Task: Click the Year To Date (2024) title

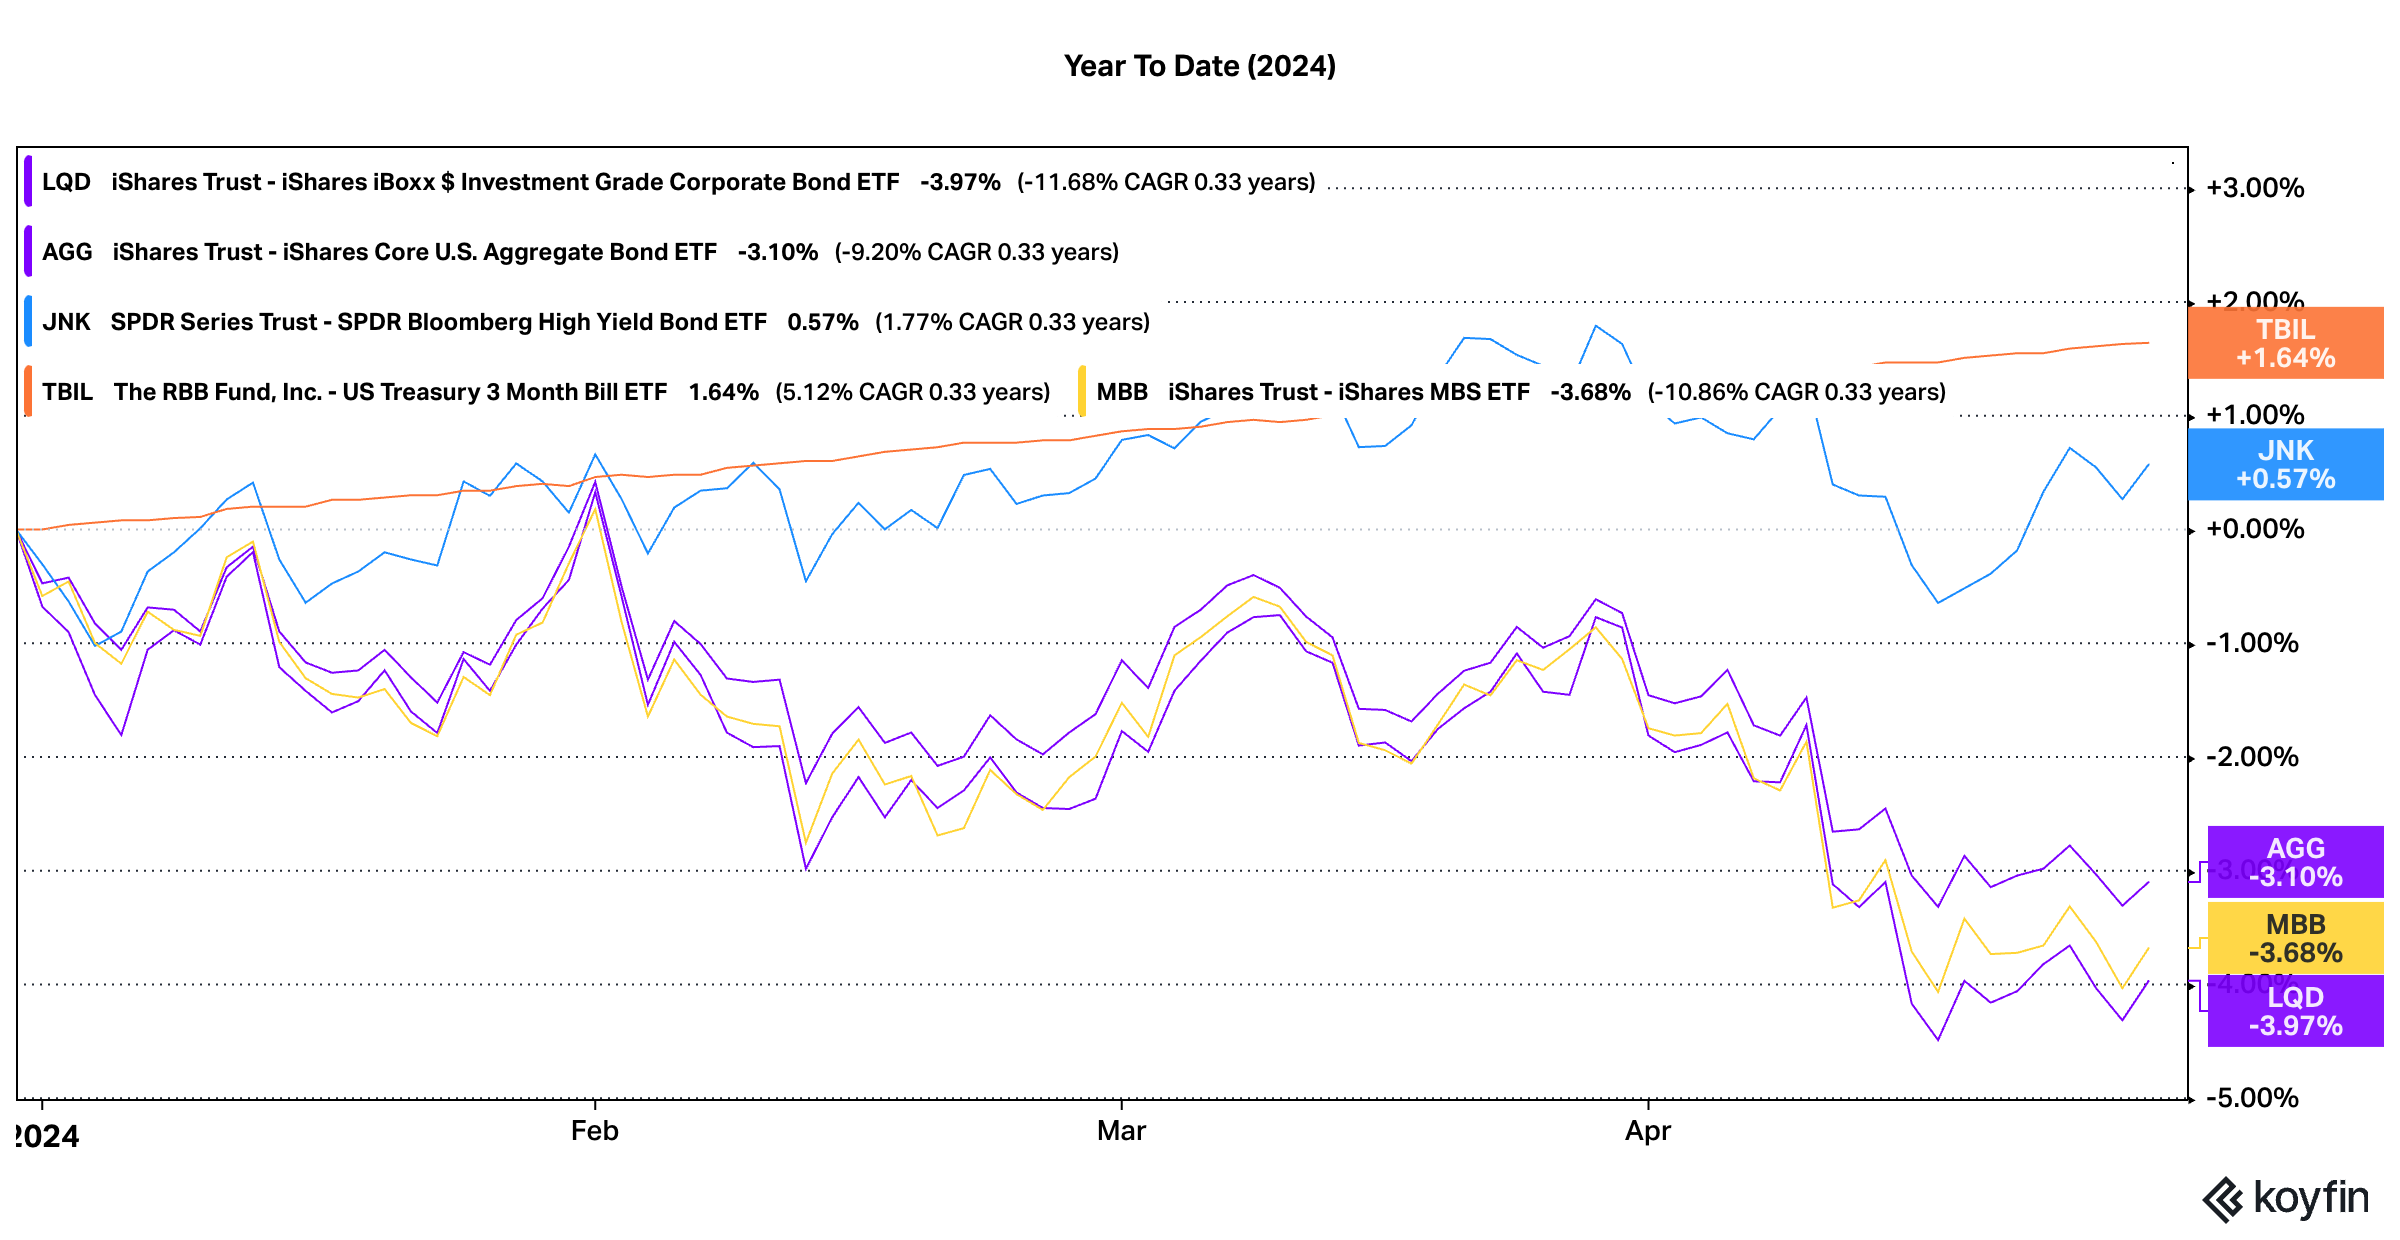Action: tap(1199, 66)
